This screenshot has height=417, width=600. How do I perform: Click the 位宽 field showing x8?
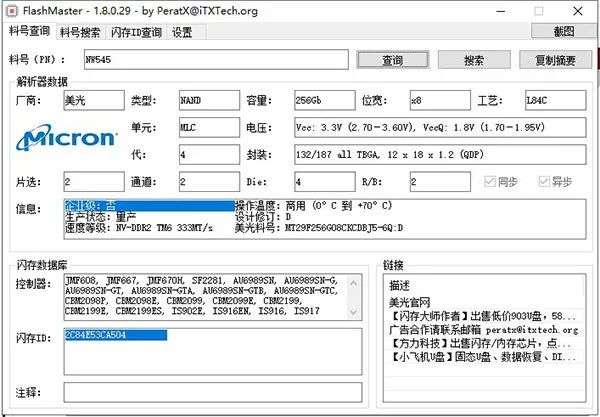(440, 100)
